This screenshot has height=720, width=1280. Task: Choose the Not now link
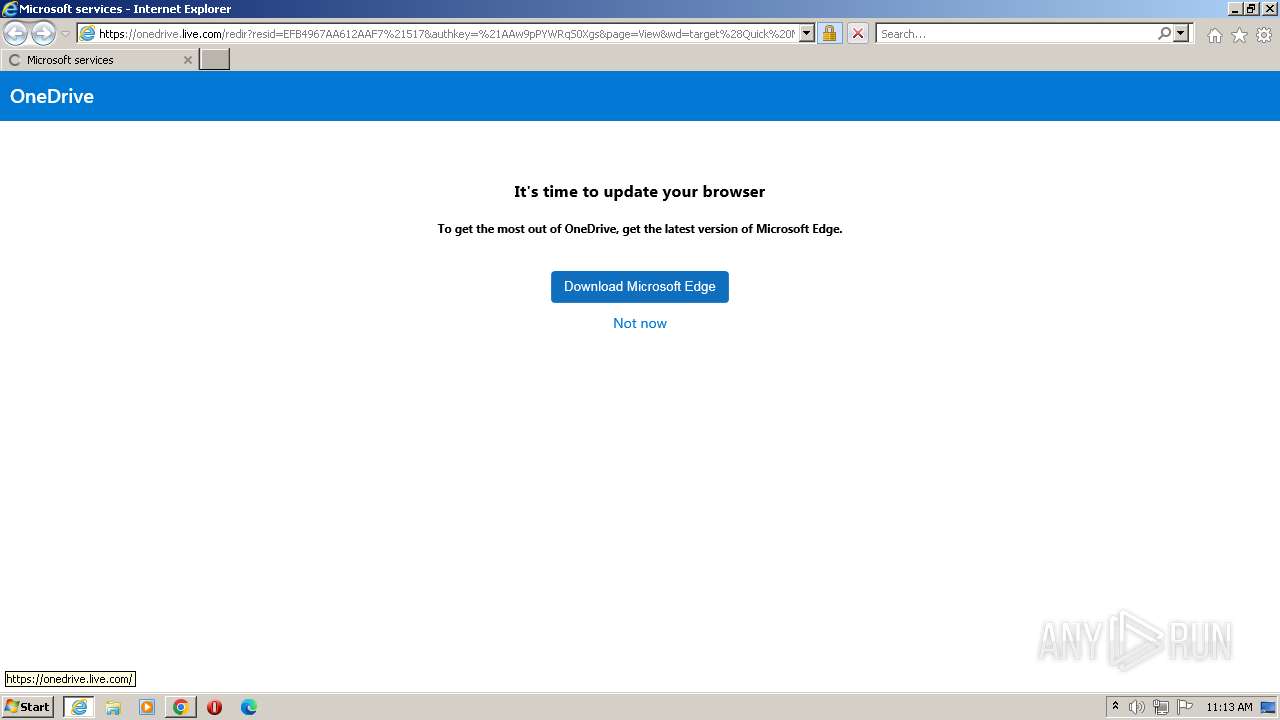(640, 323)
